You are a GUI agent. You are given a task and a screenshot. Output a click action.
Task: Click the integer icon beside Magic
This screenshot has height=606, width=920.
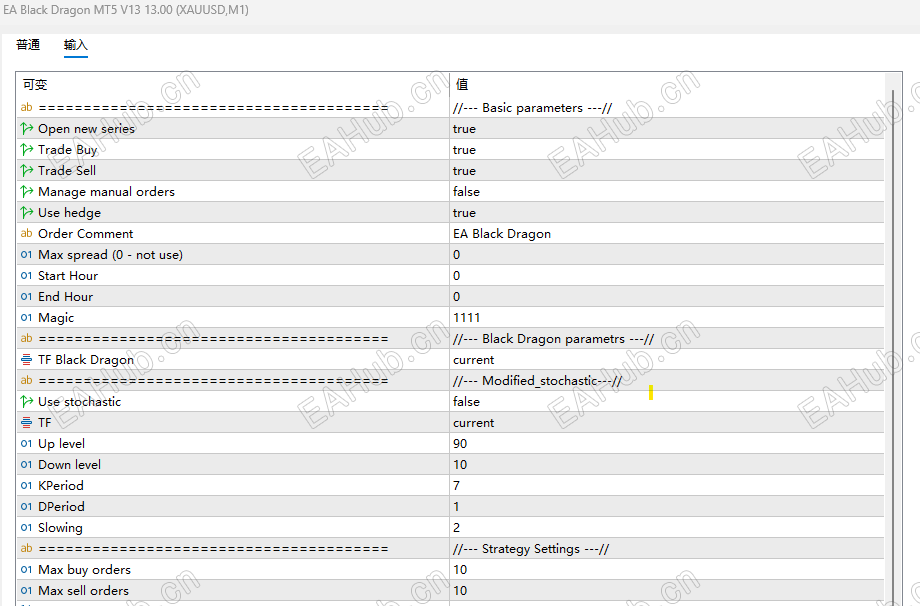[x=26, y=317]
